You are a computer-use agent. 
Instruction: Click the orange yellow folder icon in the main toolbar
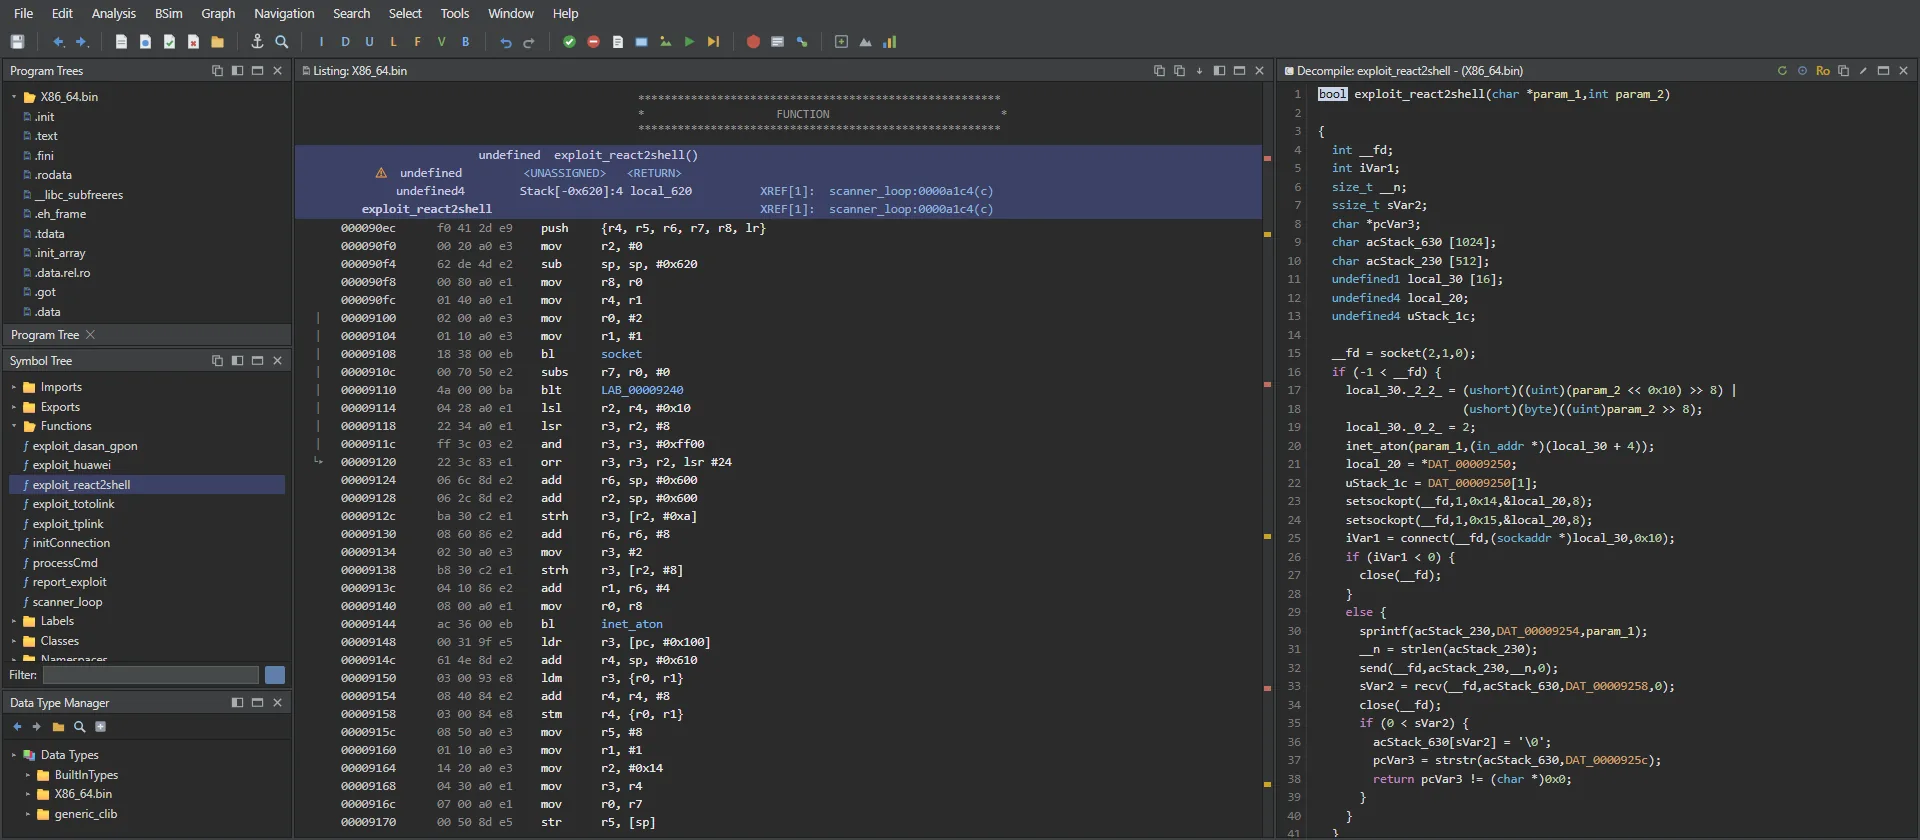point(217,42)
